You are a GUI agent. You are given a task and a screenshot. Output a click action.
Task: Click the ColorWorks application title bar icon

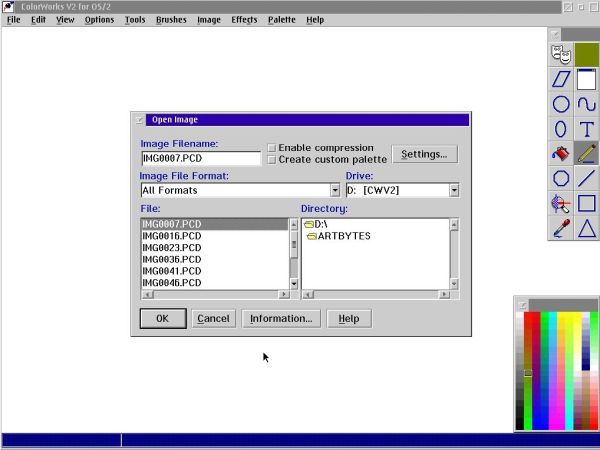8,7
